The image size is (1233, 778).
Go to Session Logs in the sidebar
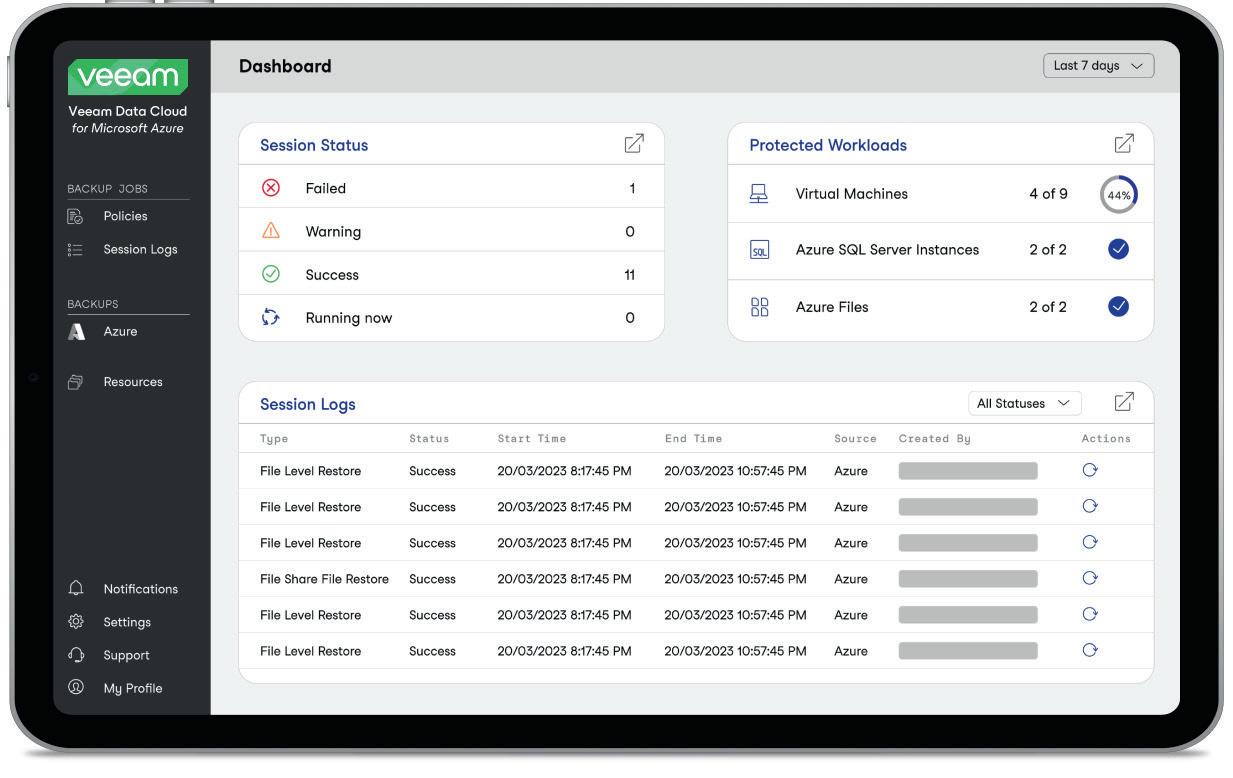[x=140, y=249]
